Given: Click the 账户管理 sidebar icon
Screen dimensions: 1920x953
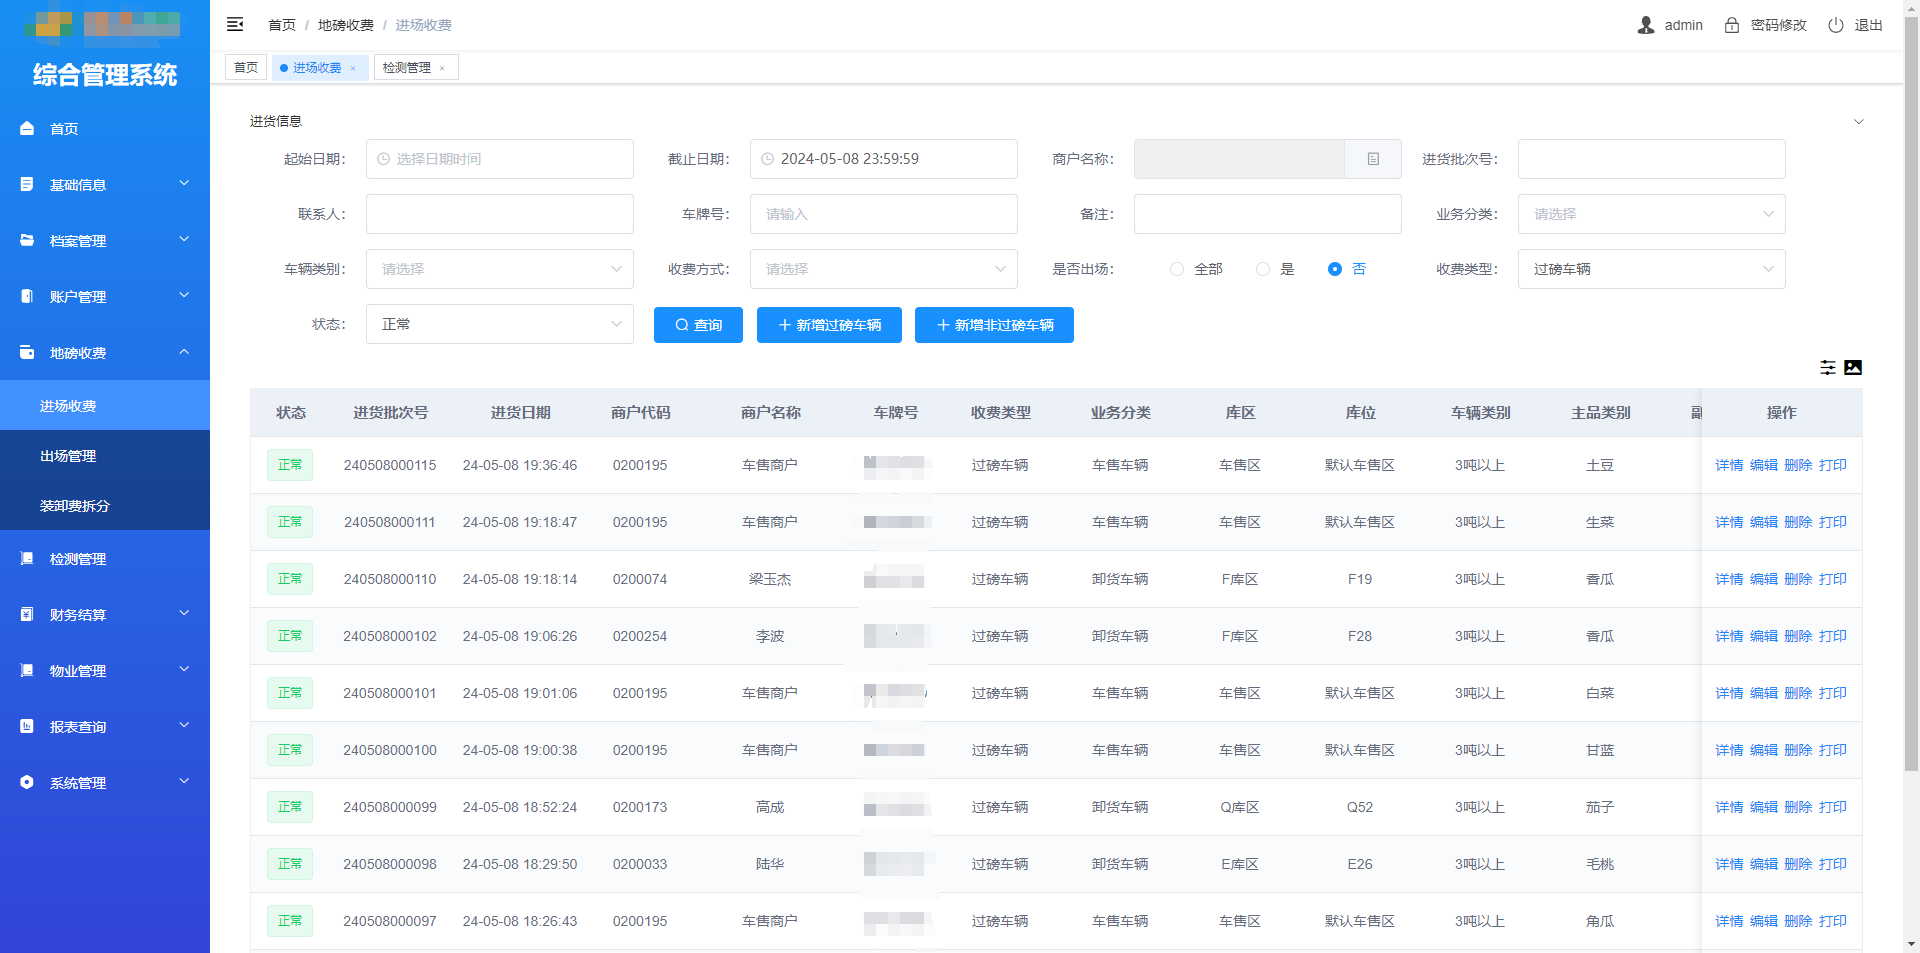Looking at the screenshot, I should point(27,297).
